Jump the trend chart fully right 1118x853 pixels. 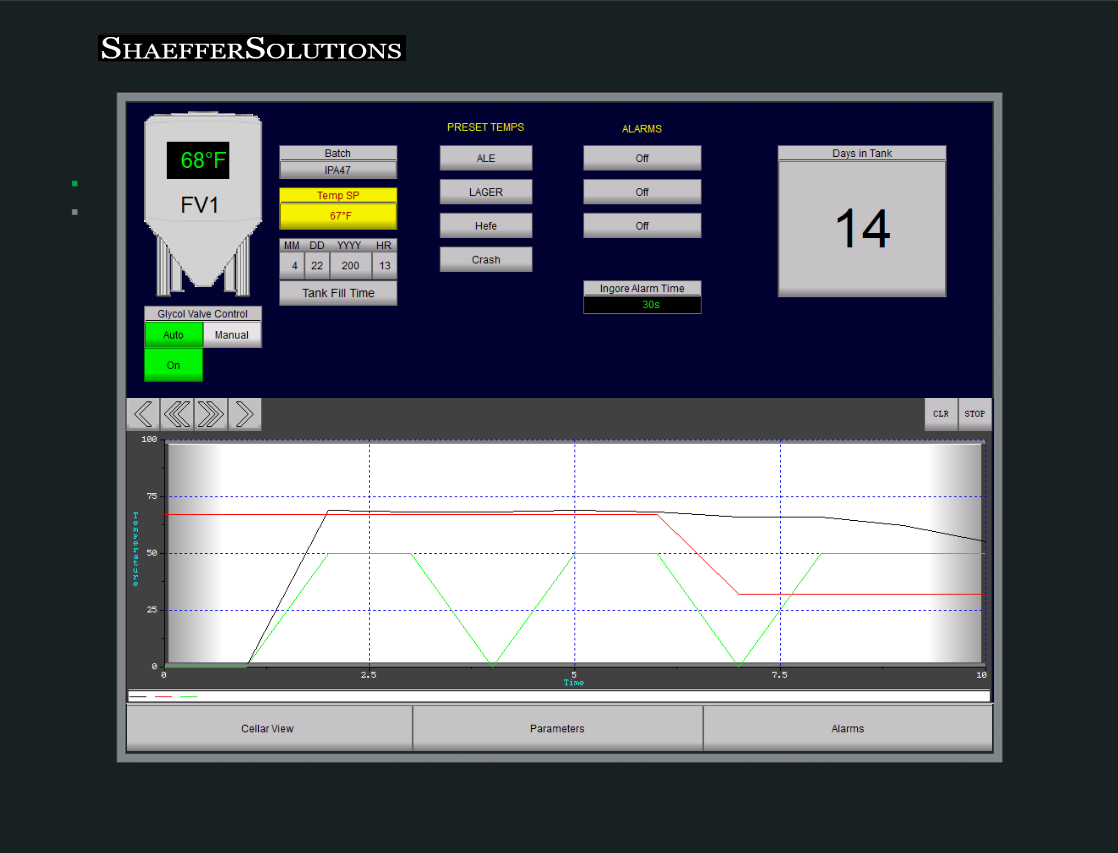pyautogui.click(x=211, y=413)
